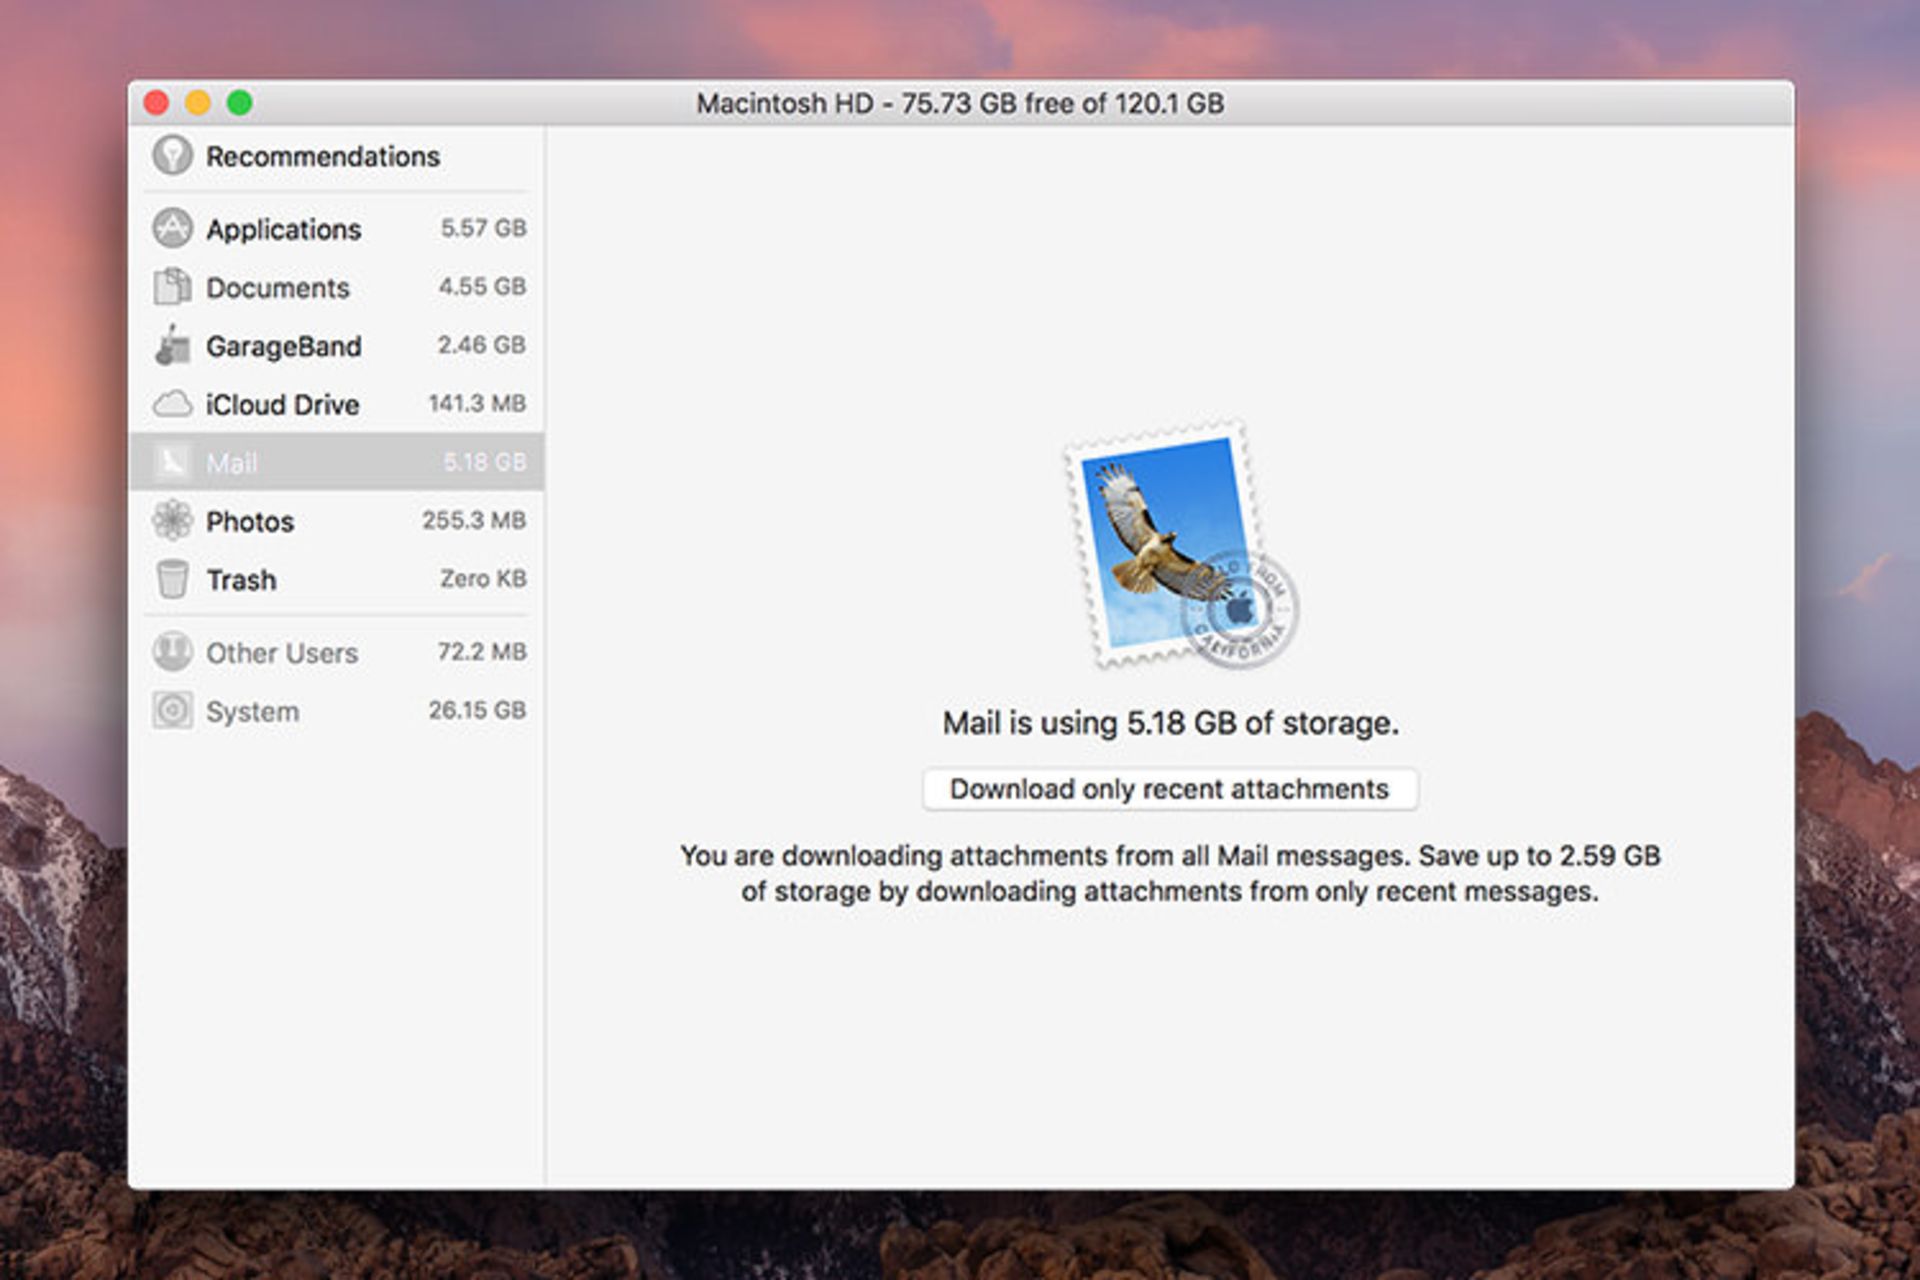The height and width of the screenshot is (1280, 1920).
Task: Select the iCloud Drive cloud icon
Action: (172, 404)
